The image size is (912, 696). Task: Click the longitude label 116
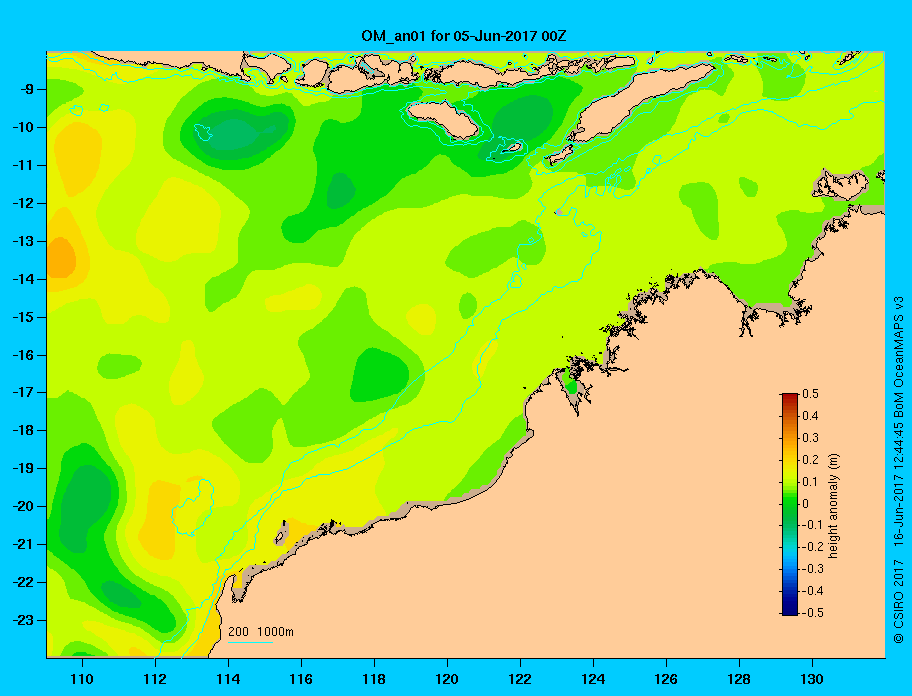(x=301, y=679)
